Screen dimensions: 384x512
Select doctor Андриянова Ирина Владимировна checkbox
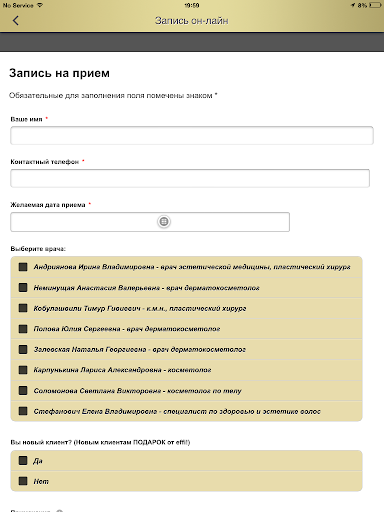pyautogui.click(x=23, y=267)
